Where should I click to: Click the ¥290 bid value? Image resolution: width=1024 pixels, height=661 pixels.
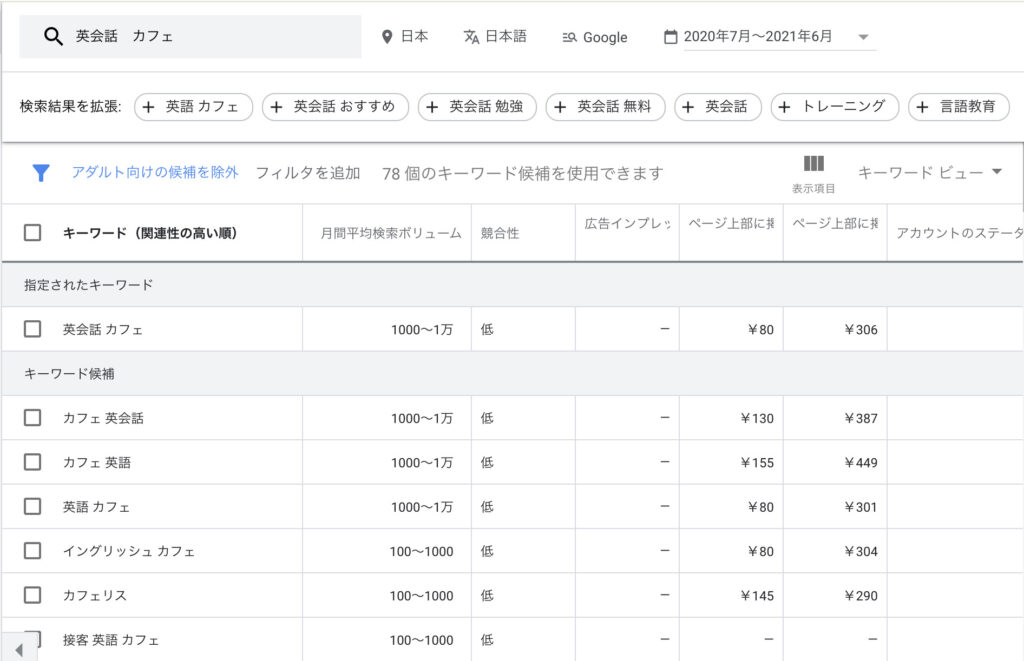click(x=861, y=596)
